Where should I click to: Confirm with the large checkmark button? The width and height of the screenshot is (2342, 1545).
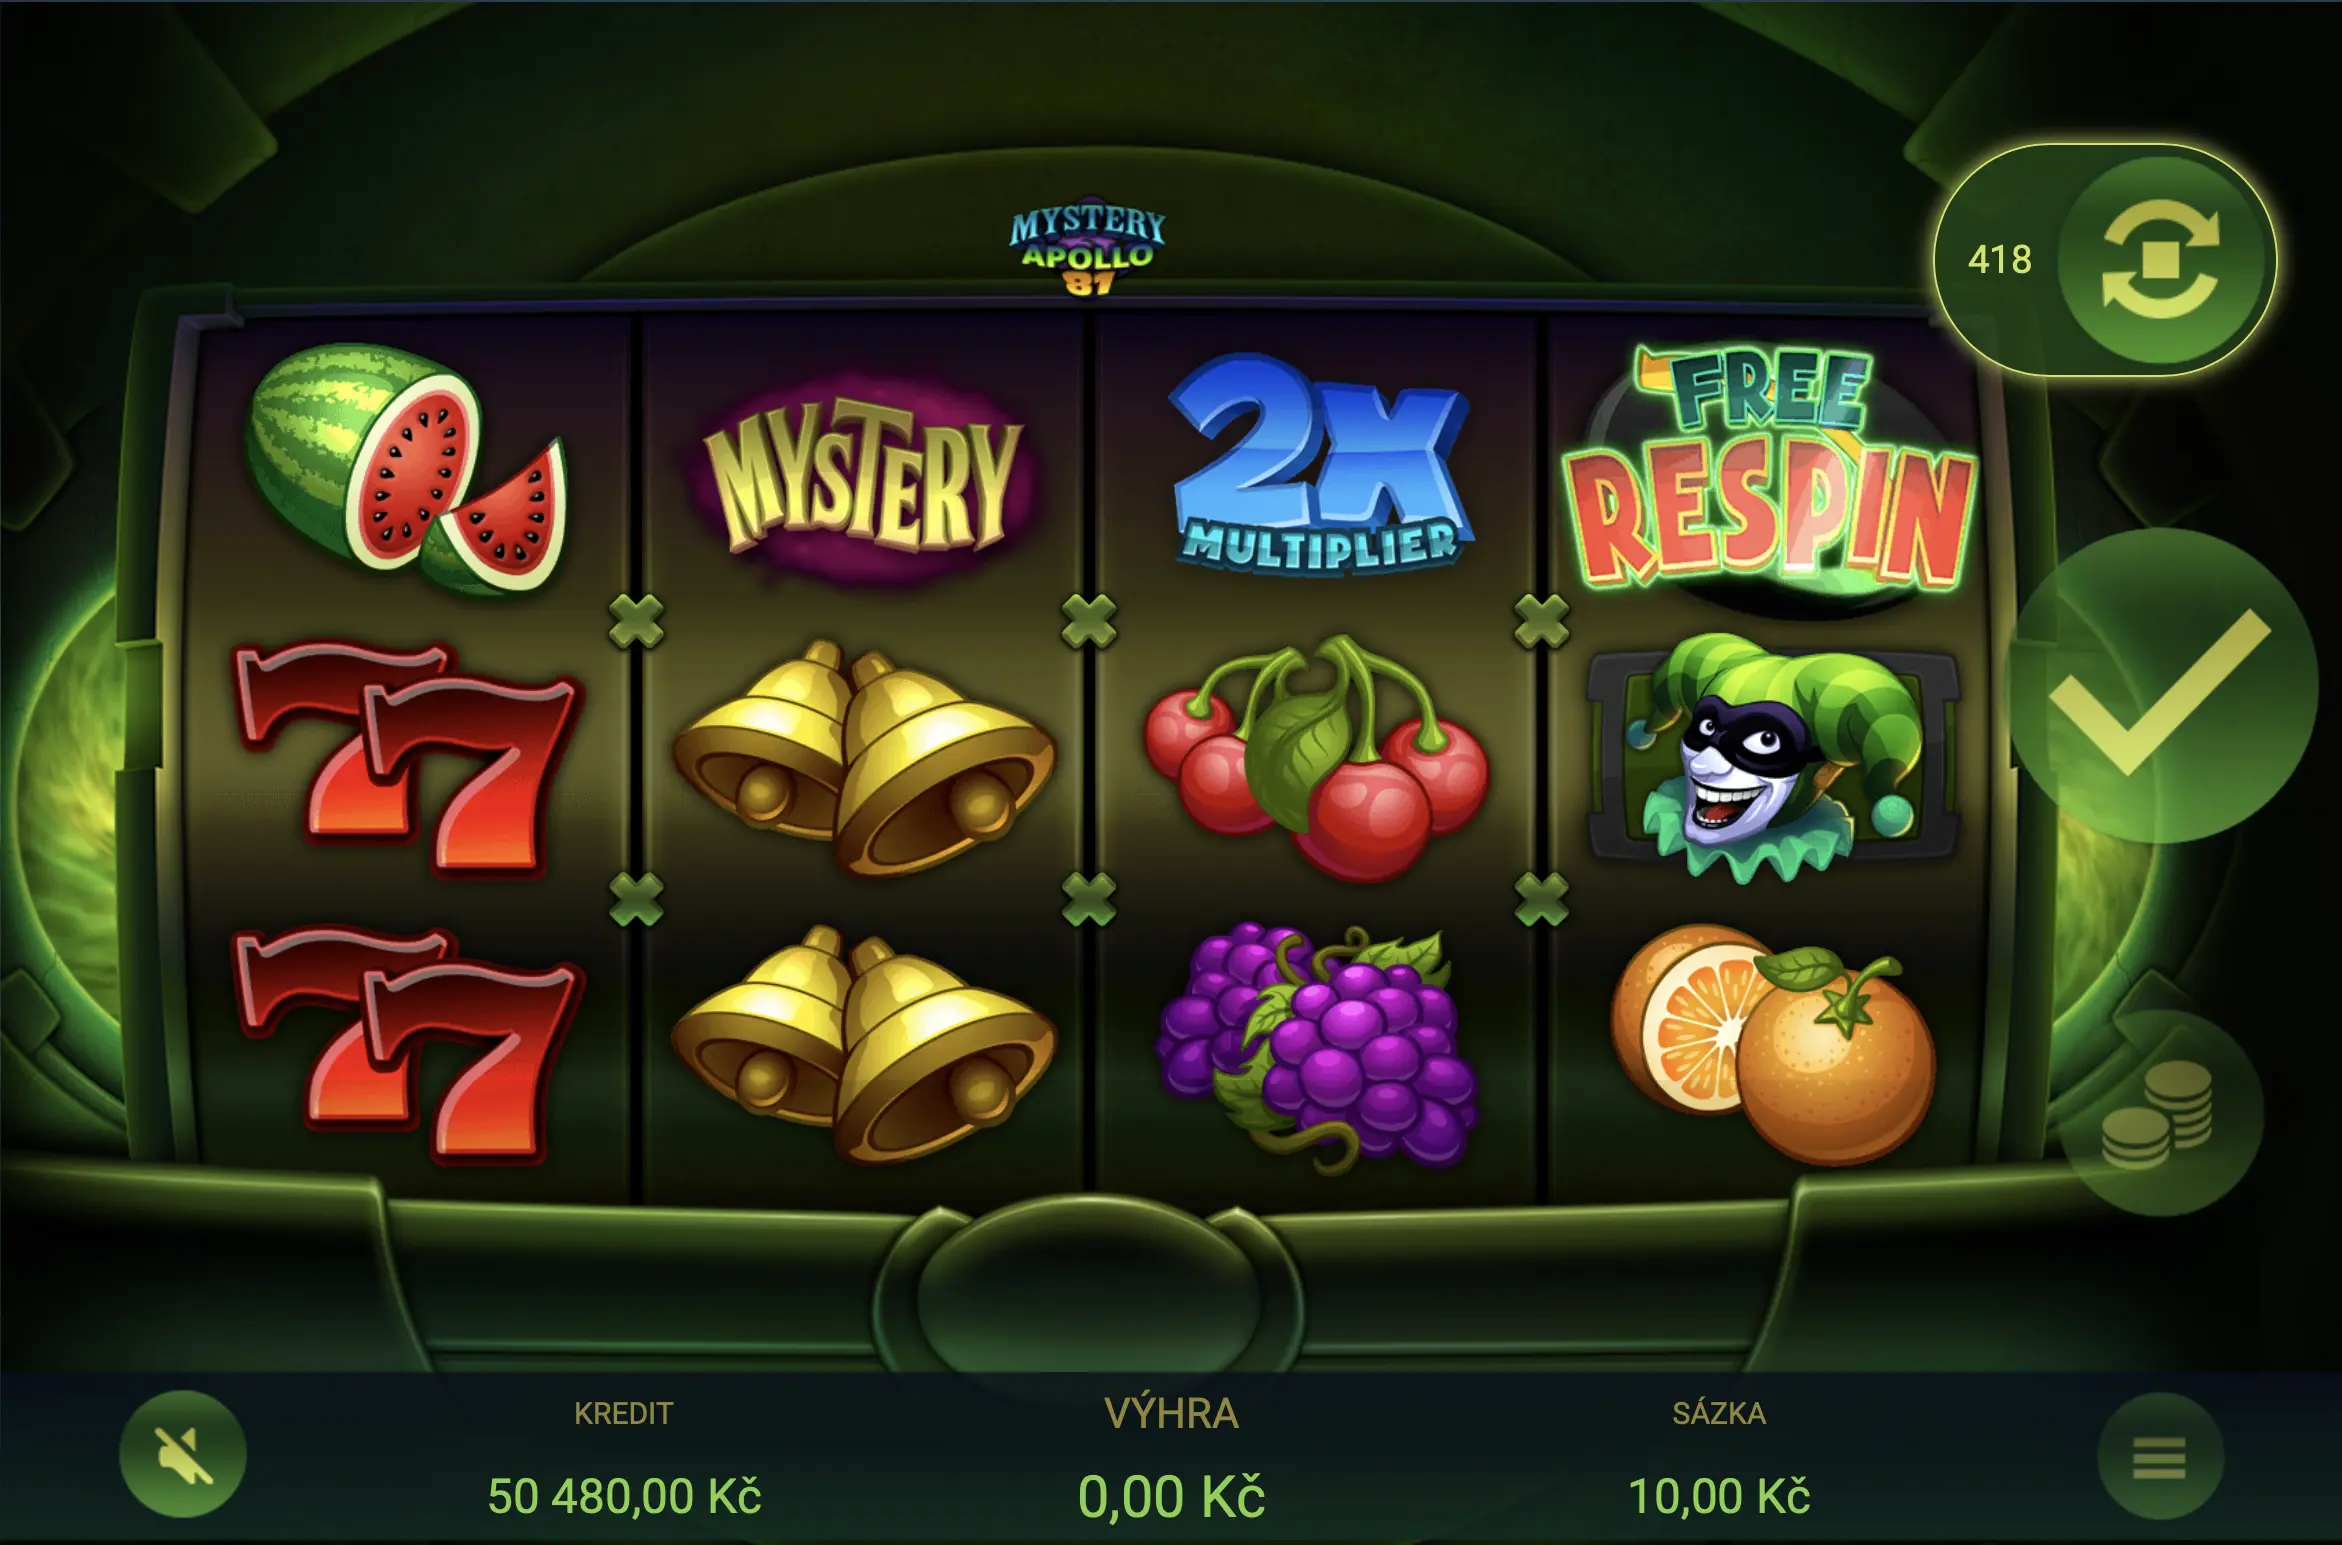click(x=2163, y=687)
